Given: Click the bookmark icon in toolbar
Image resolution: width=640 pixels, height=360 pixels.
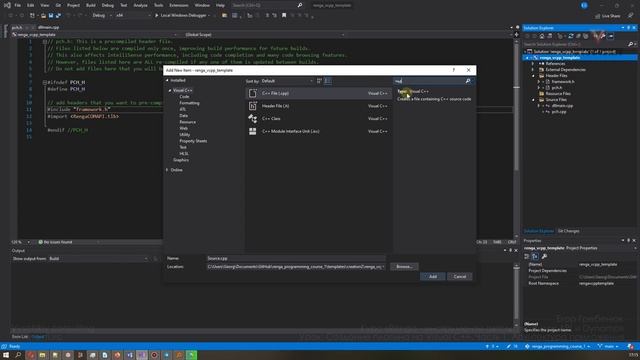Looking at the screenshot, I should [x=284, y=16].
